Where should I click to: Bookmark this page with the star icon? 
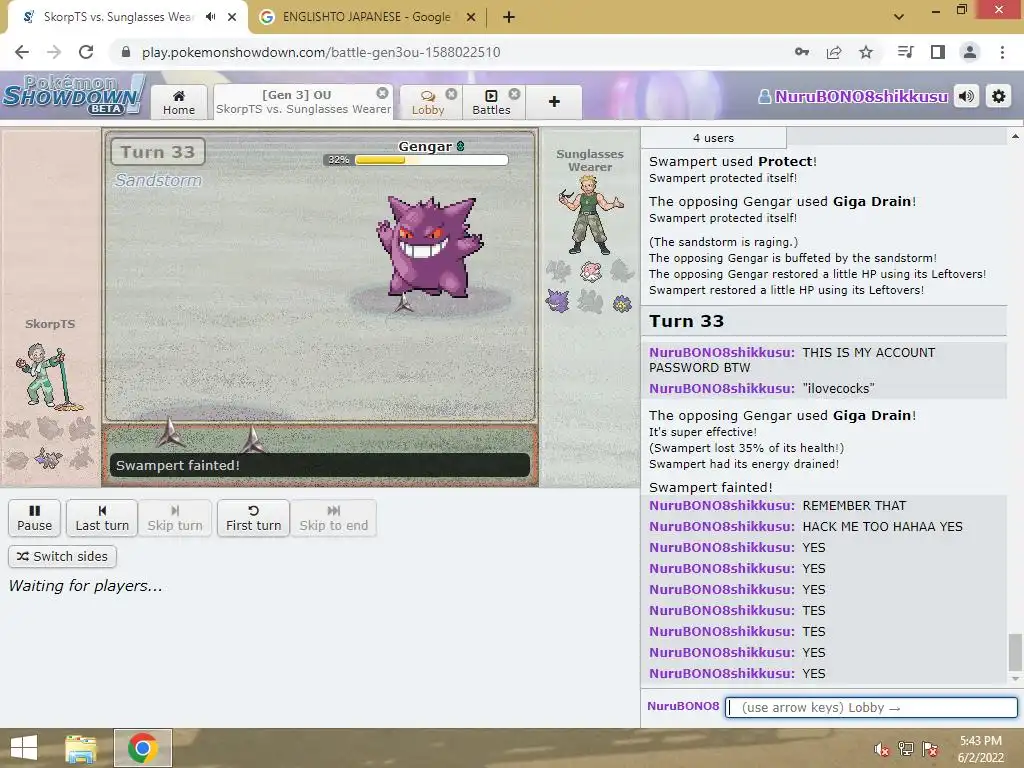coord(866,52)
